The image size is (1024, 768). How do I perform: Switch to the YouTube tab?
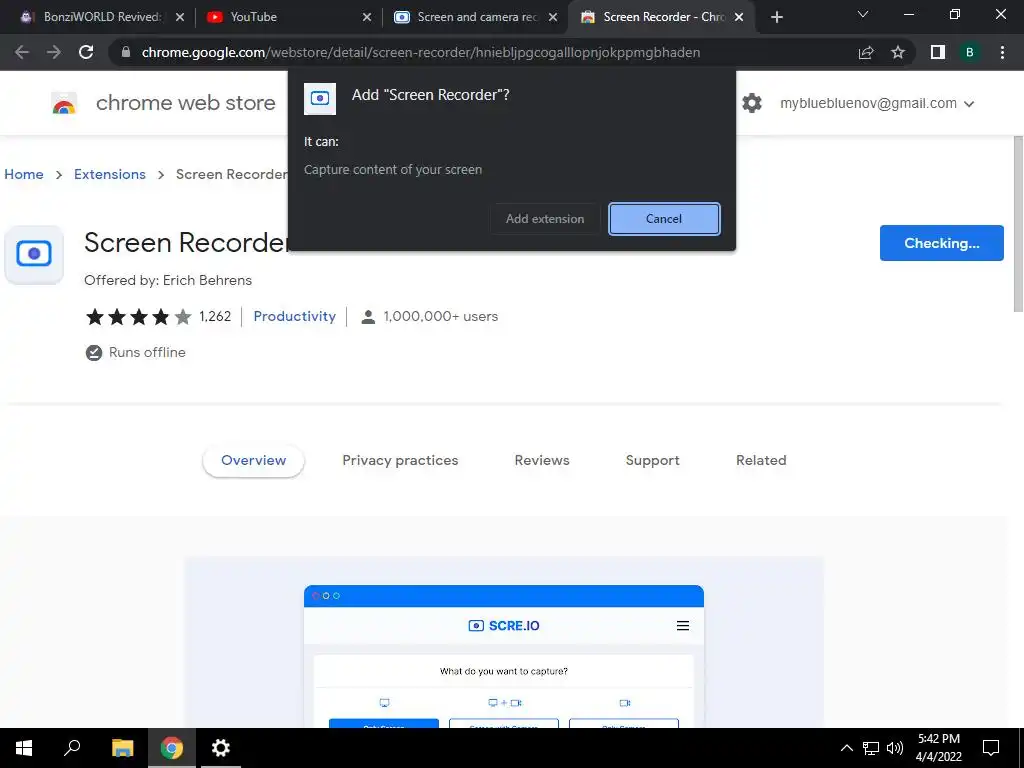[x=287, y=17]
